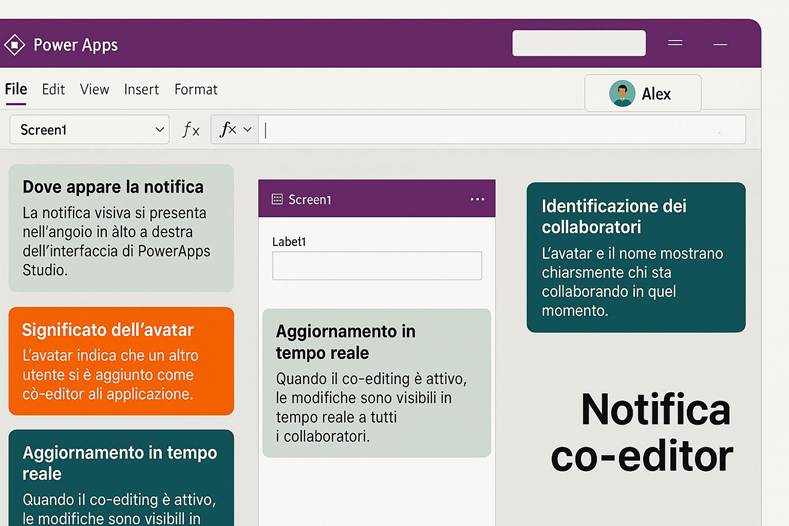Screen dimensions: 789x526
Task: Open the Insert menu
Action: (x=141, y=89)
